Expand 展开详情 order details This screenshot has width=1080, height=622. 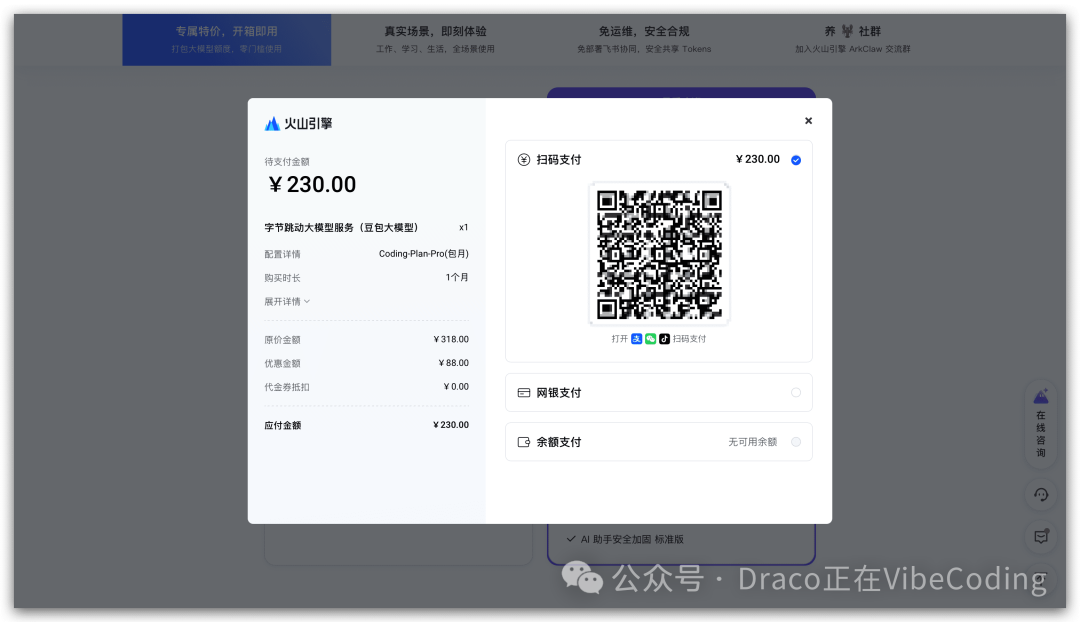click(x=287, y=302)
